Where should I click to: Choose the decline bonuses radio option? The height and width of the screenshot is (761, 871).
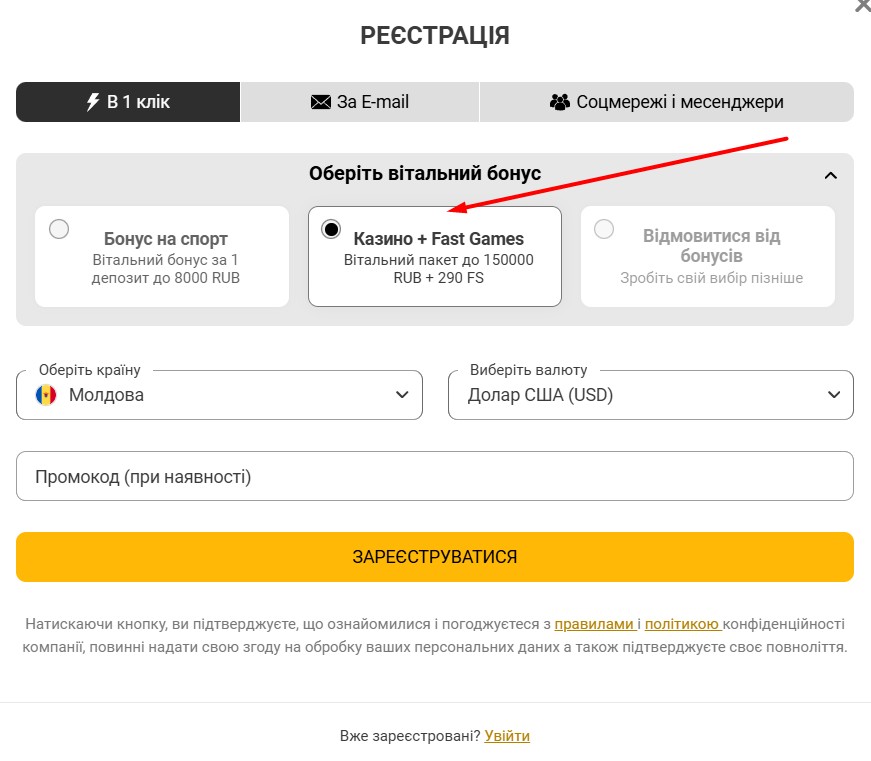[604, 229]
